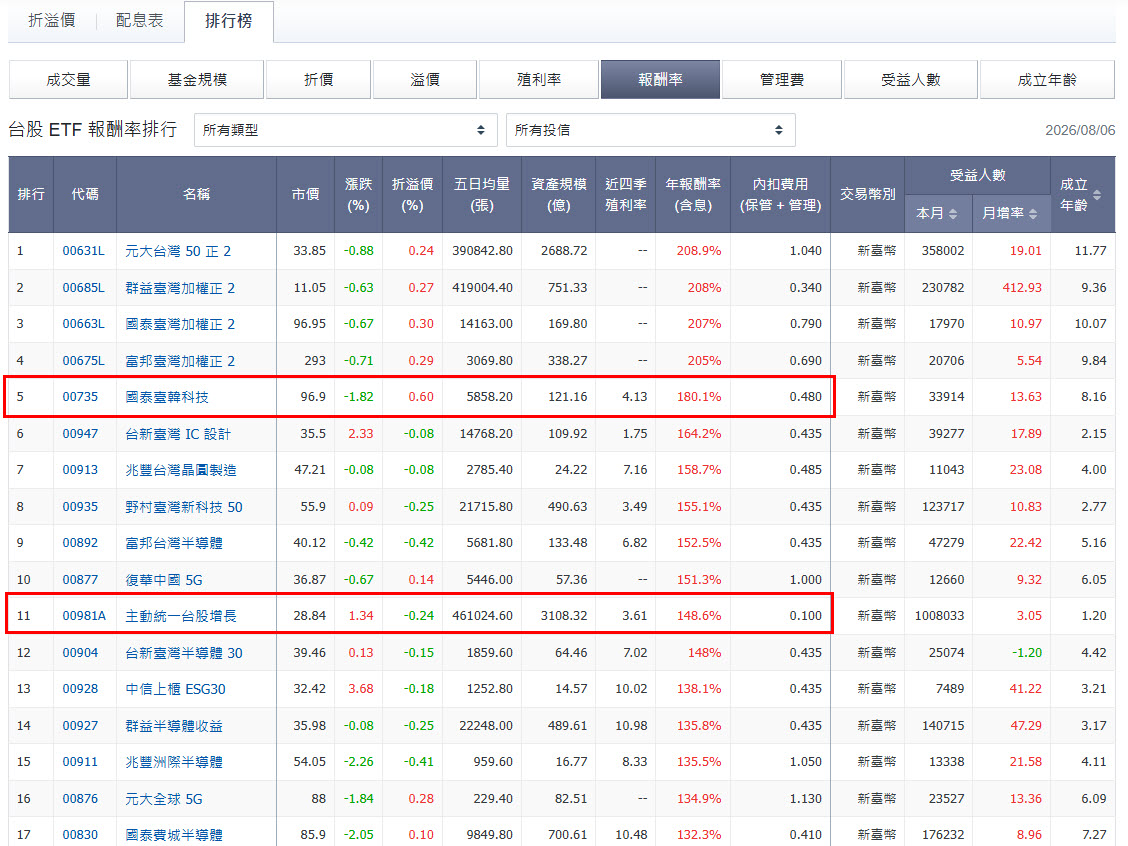Viewport: 1128px width, 846px height.
Task: Open ticker link 00904
Action: point(80,652)
